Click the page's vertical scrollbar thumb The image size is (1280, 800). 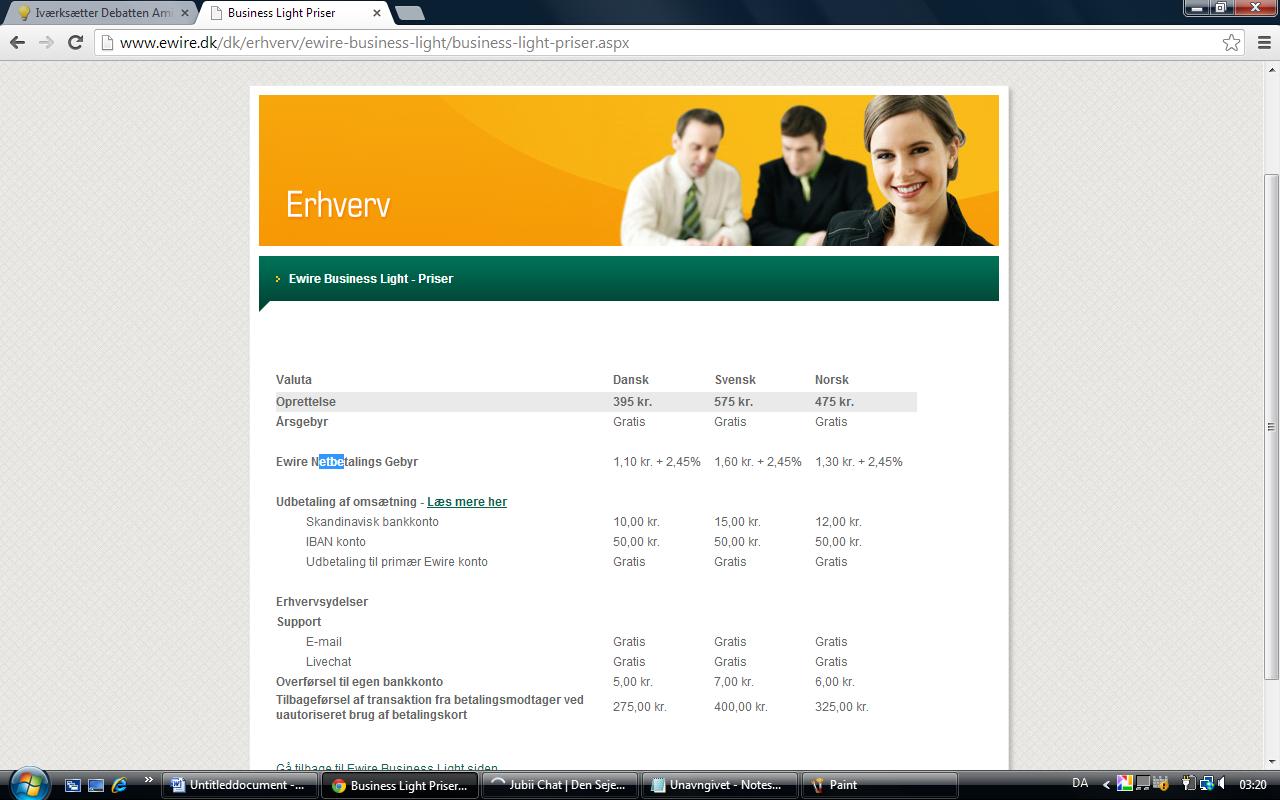click(x=1271, y=427)
